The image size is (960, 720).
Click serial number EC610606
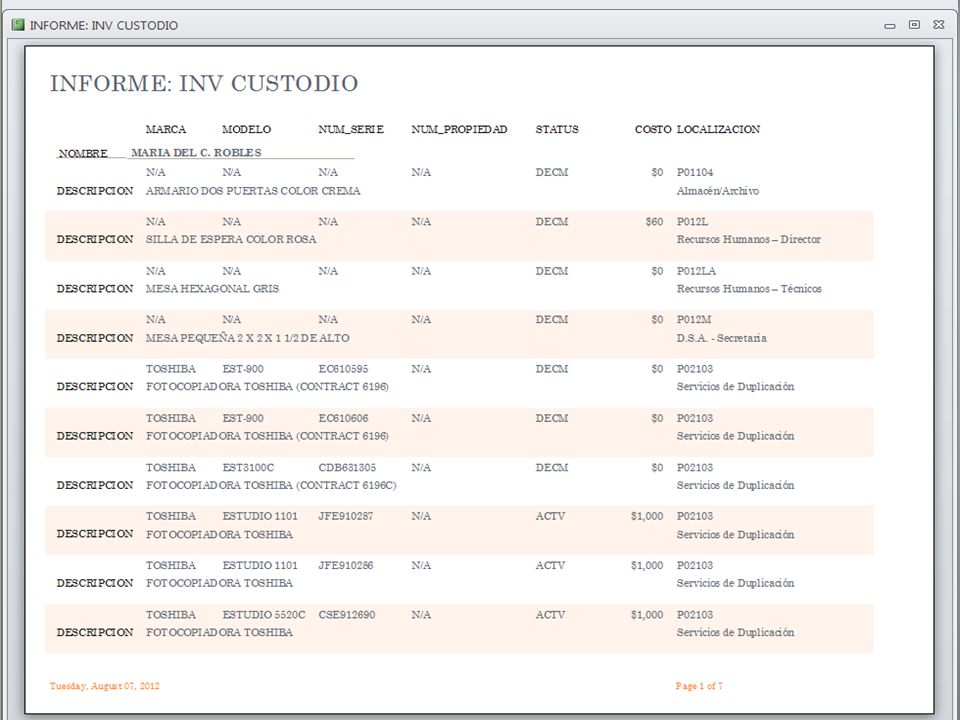pos(343,418)
